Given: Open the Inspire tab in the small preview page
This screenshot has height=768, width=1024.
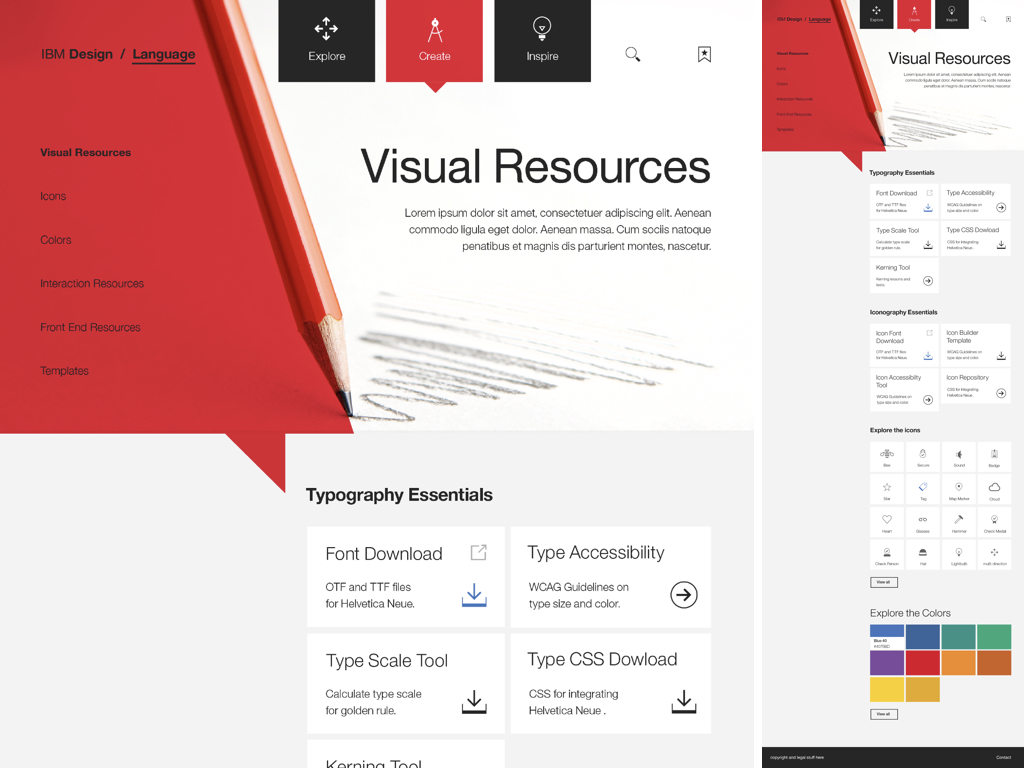Looking at the screenshot, I should click(x=952, y=14).
